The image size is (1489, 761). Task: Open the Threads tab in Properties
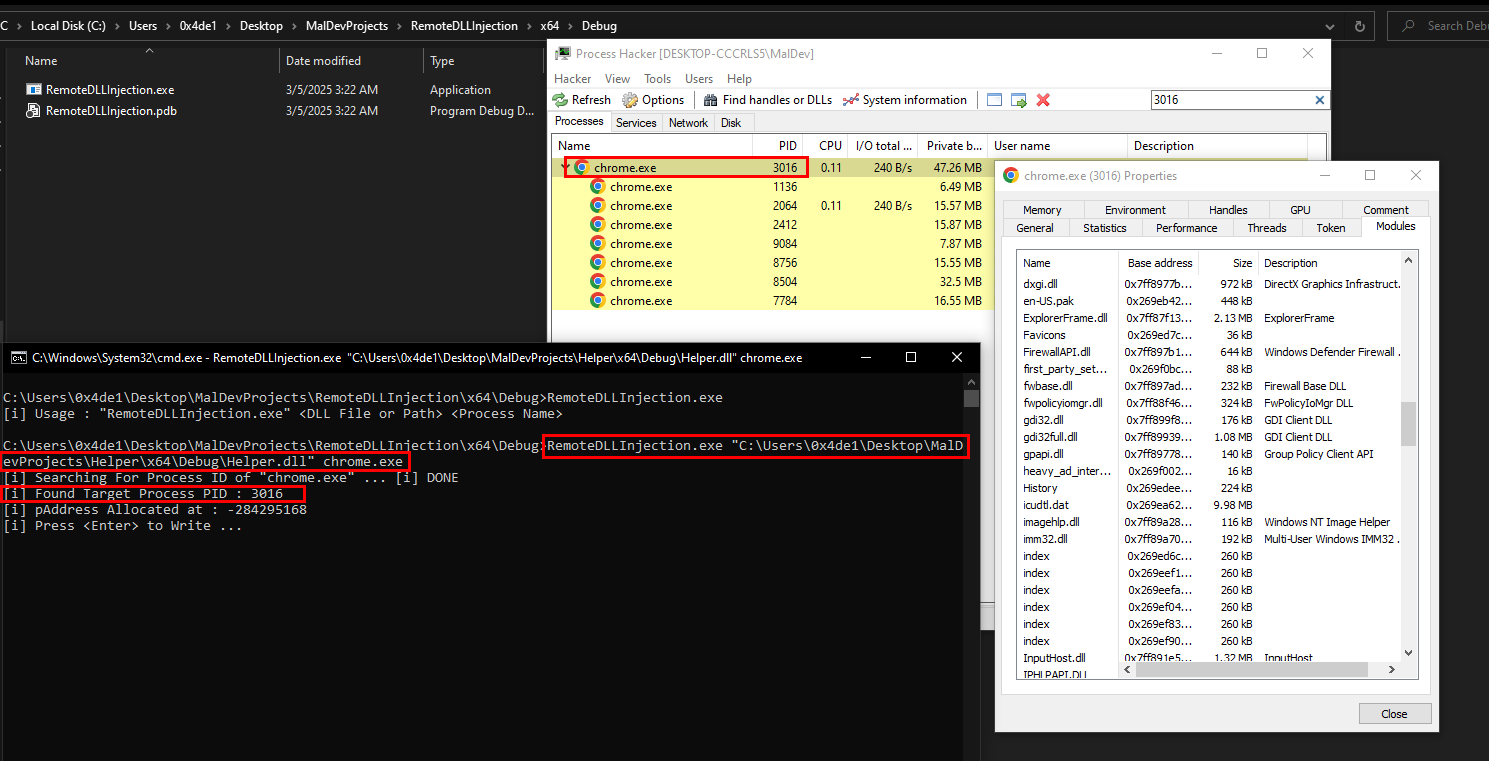pyautogui.click(x=1267, y=228)
